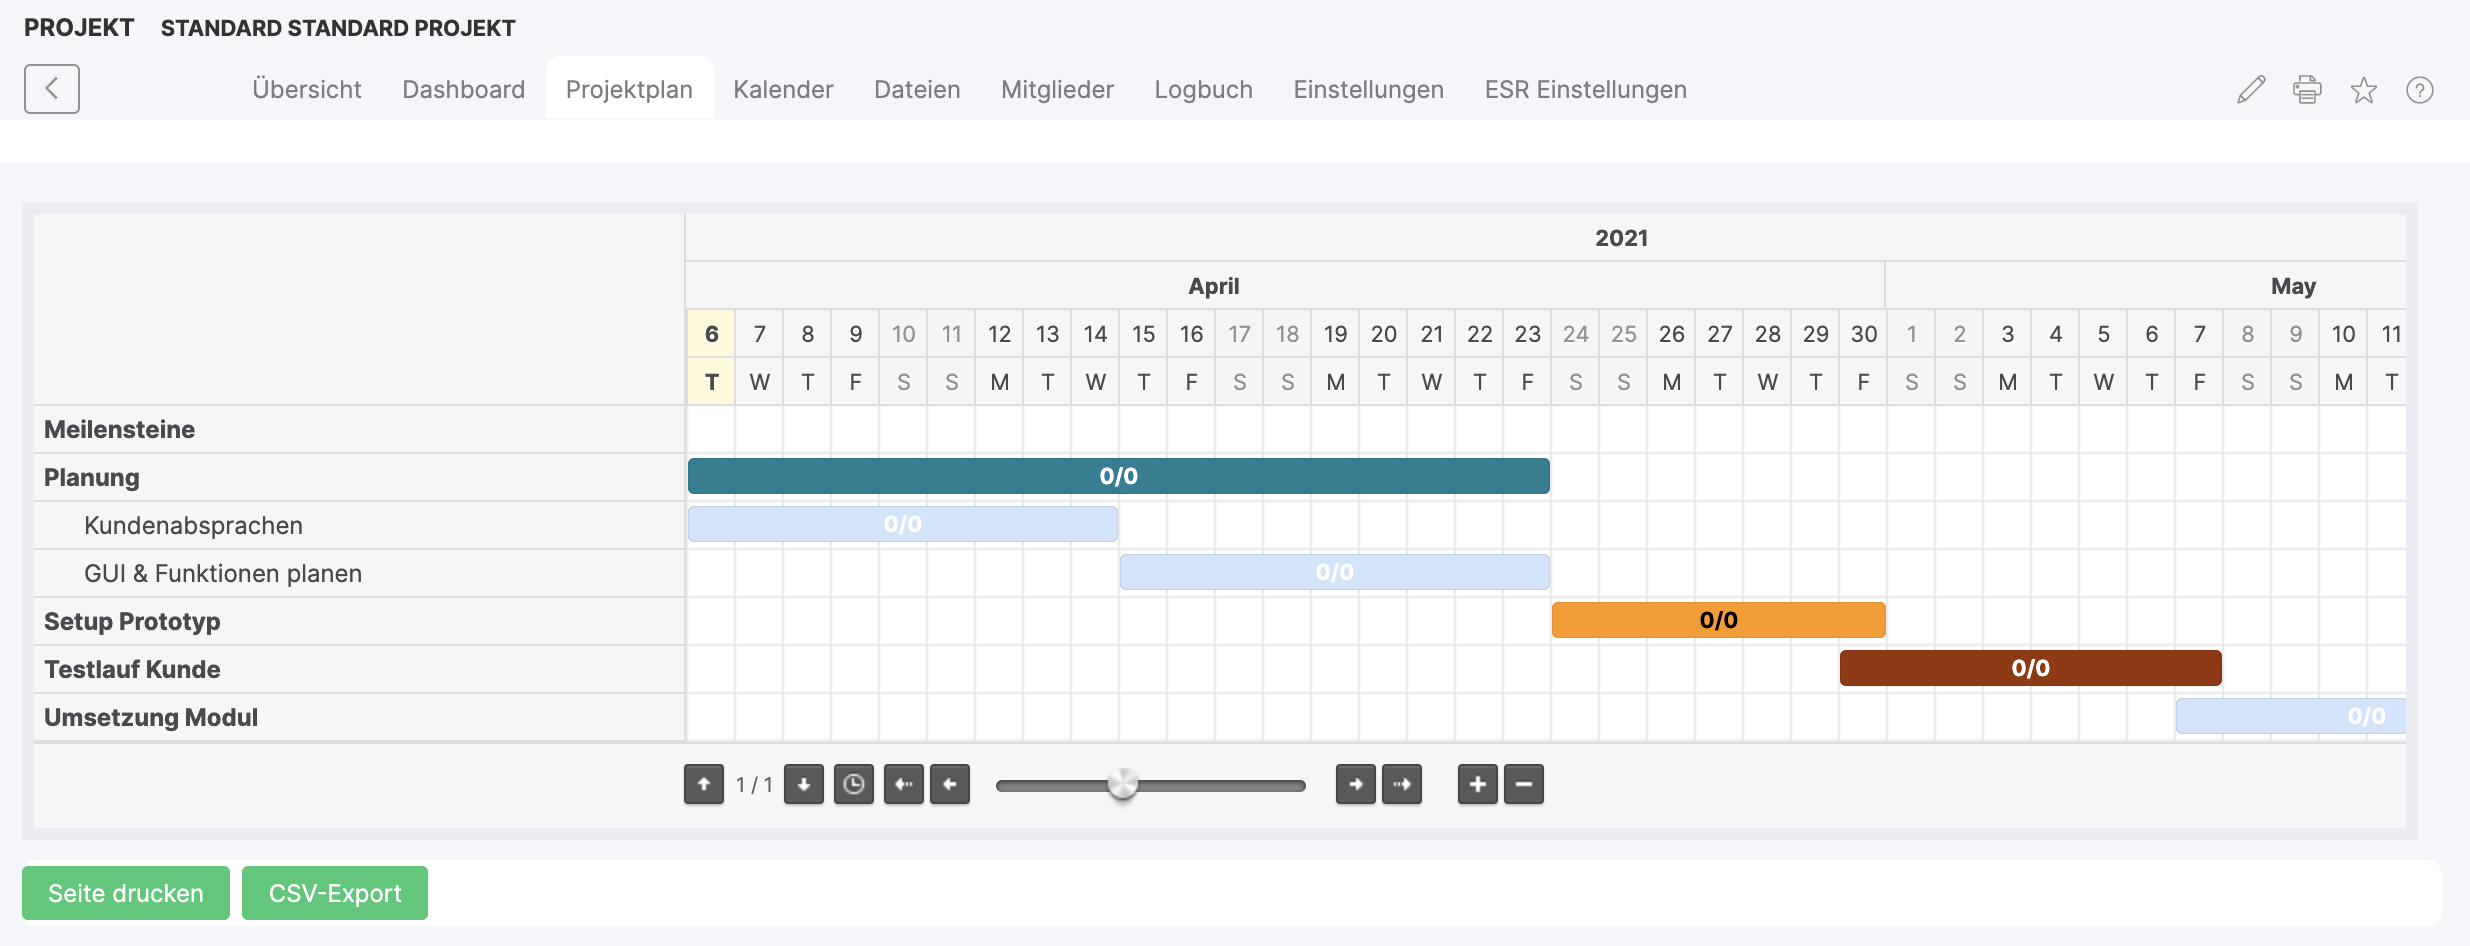2470x946 pixels.
Task: Zoom in Gantt chart with plus button
Action: click(x=1477, y=784)
